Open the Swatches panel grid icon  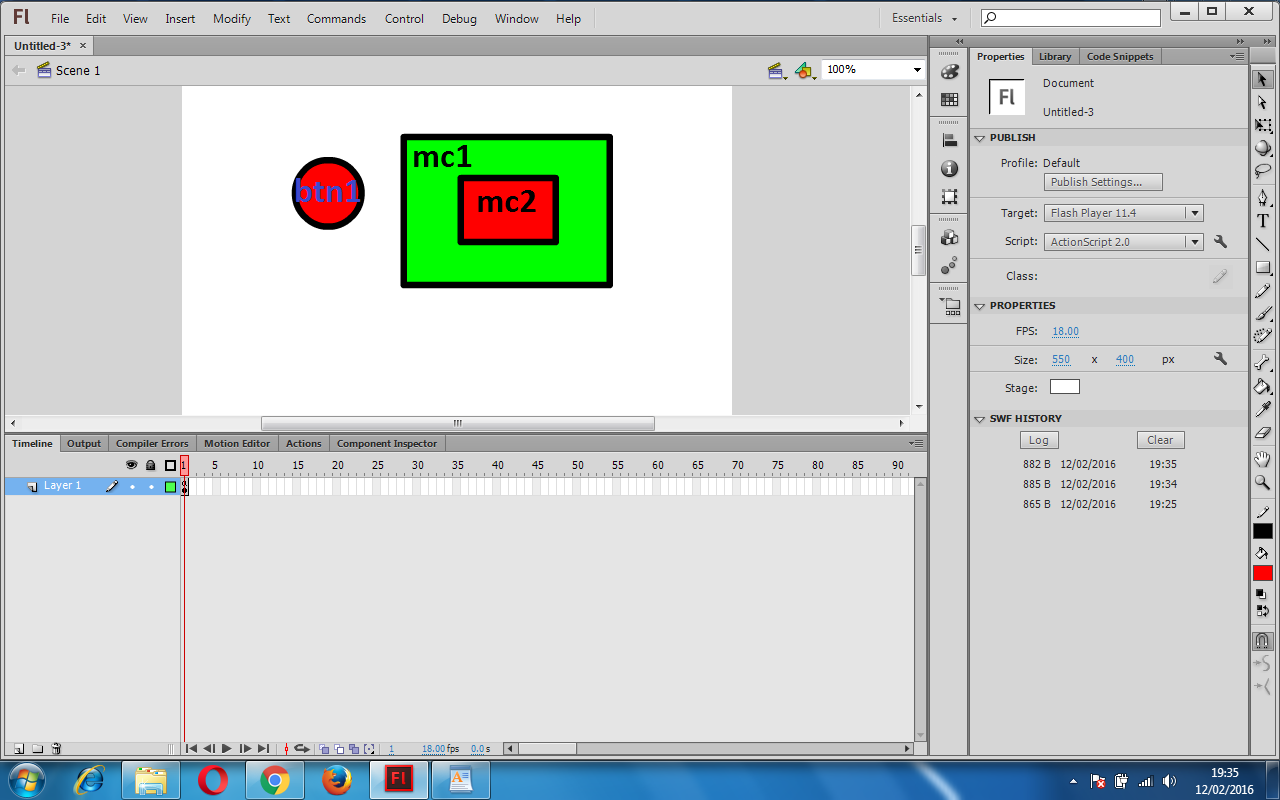pos(949,99)
